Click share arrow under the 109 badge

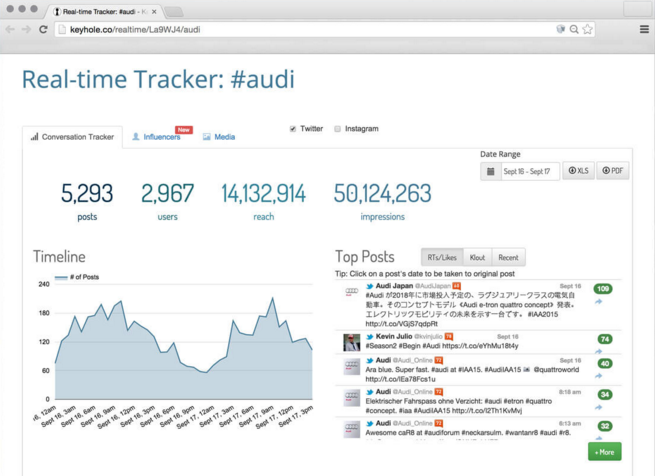tap(599, 302)
